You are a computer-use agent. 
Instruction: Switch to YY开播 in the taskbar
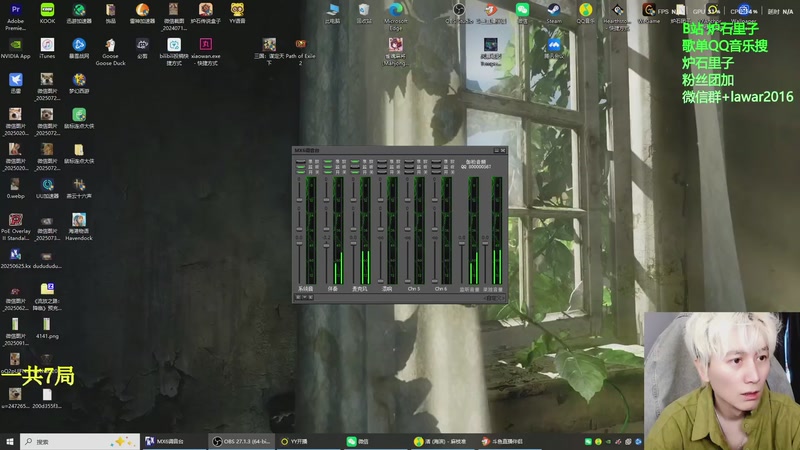click(308, 441)
